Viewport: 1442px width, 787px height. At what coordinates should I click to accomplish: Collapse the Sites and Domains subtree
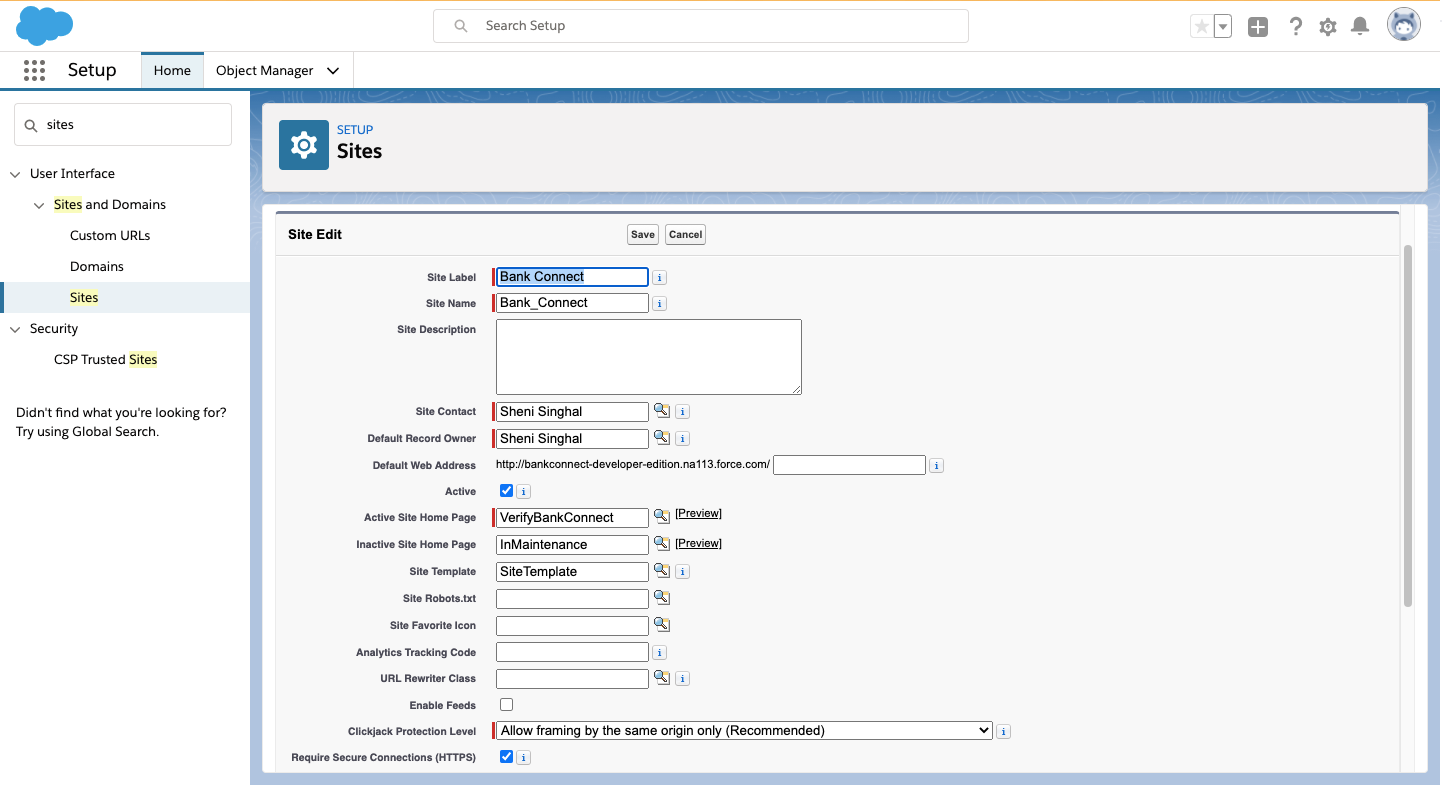coord(39,205)
